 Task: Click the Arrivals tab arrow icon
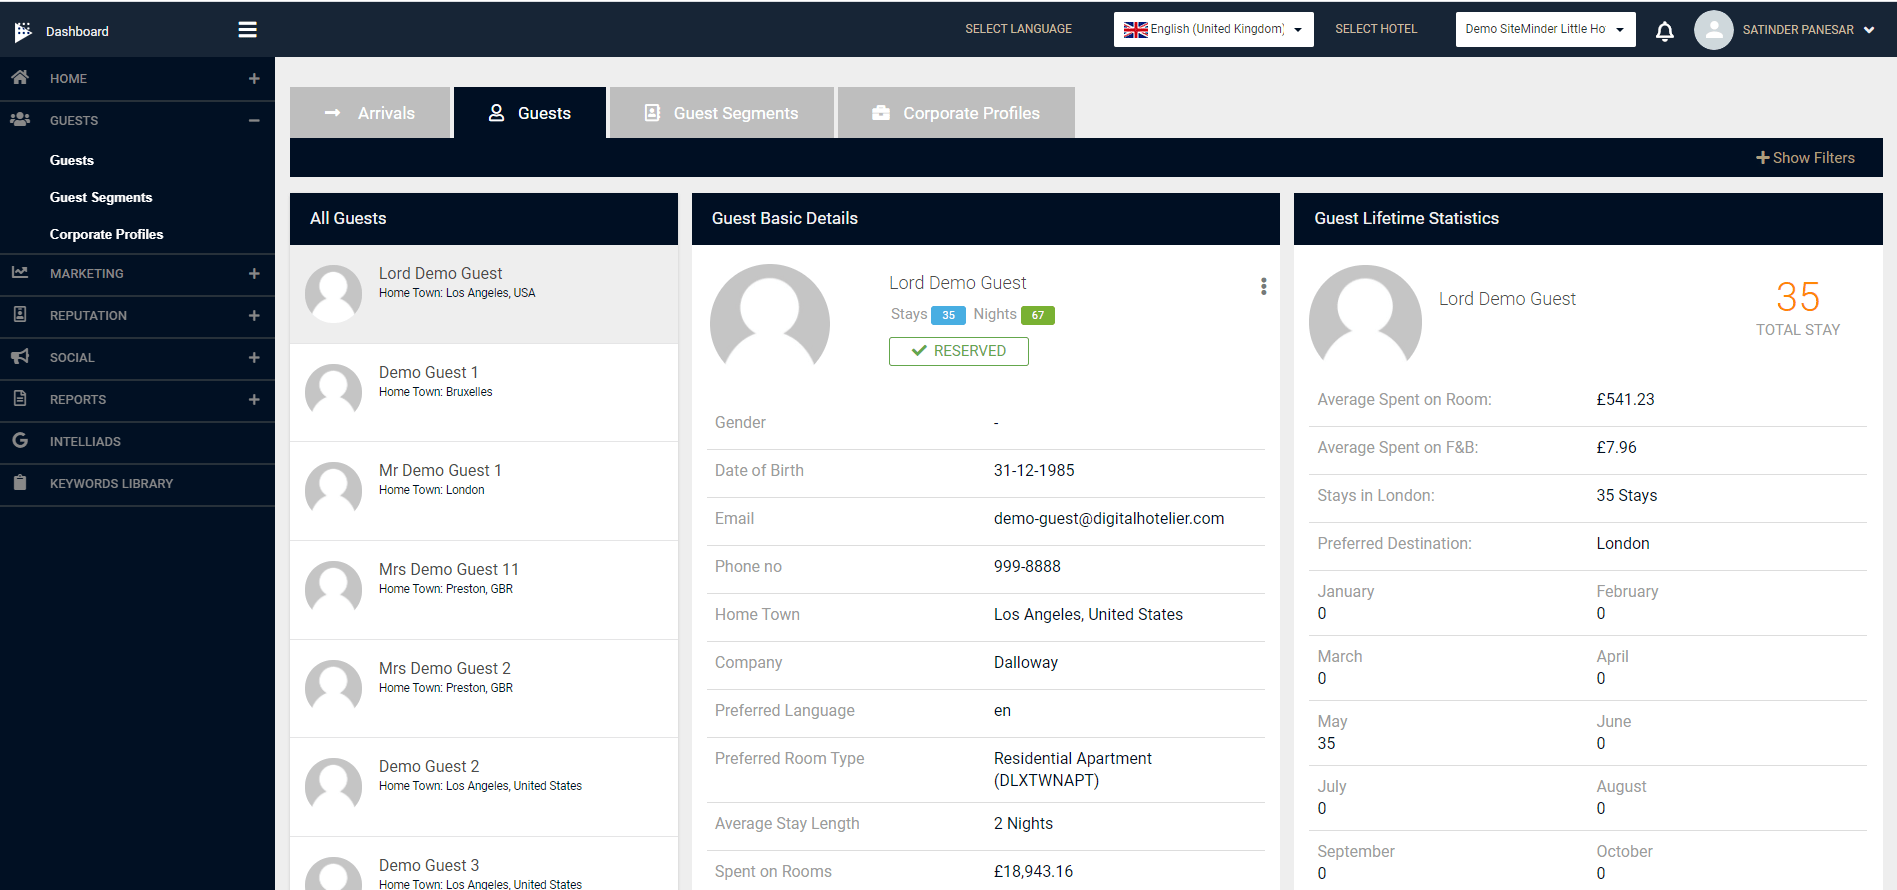pos(333,113)
